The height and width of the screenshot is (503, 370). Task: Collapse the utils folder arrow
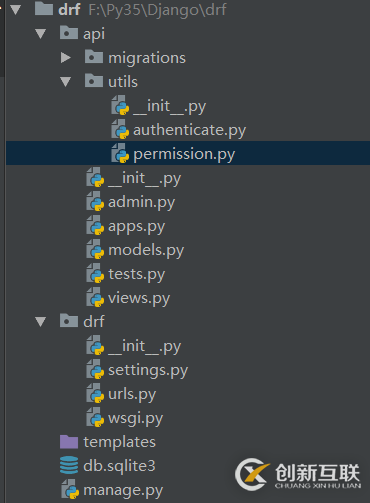pyautogui.click(x=66, y=82)
